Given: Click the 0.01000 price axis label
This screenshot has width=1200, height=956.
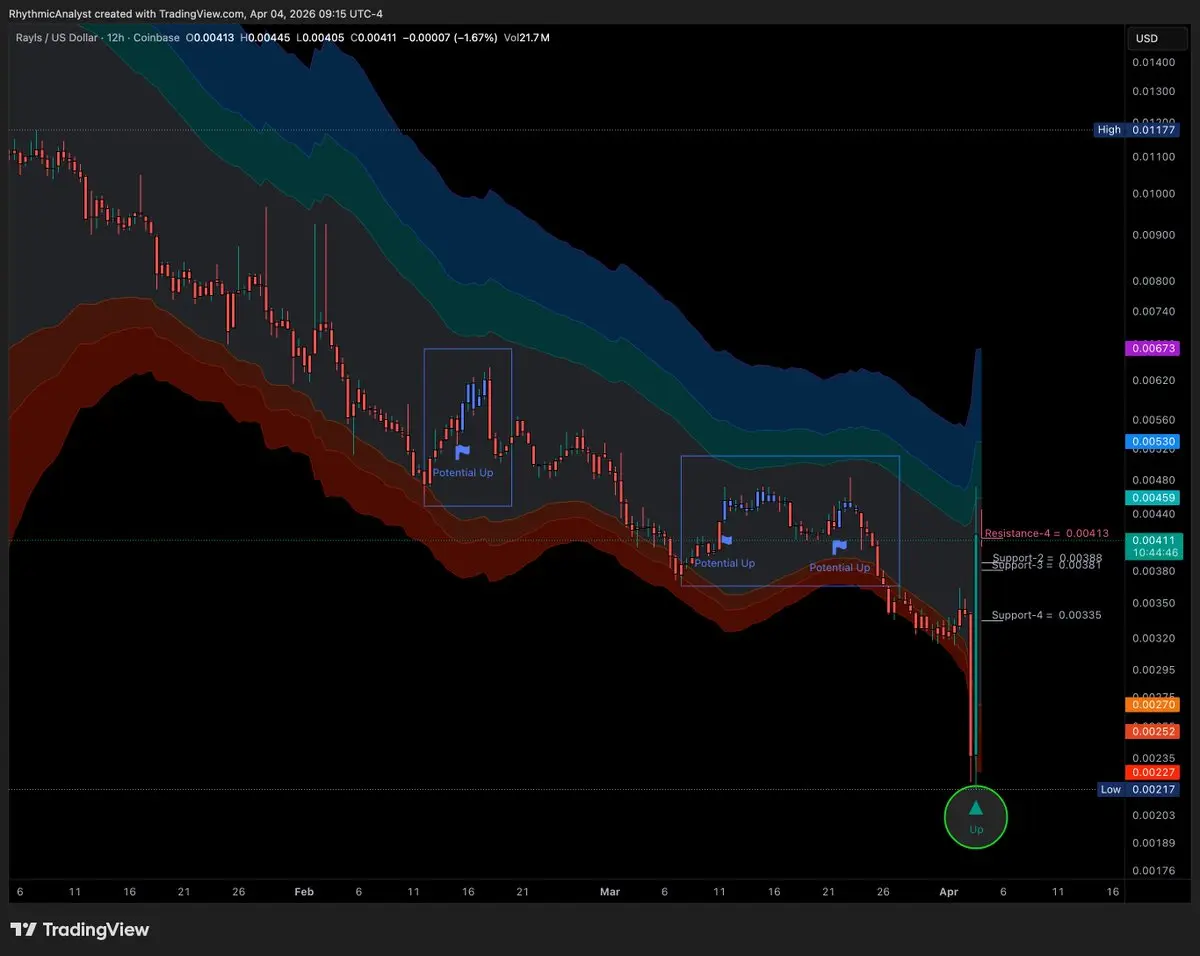Looking at the screenshot, I should click(1152, 194).
